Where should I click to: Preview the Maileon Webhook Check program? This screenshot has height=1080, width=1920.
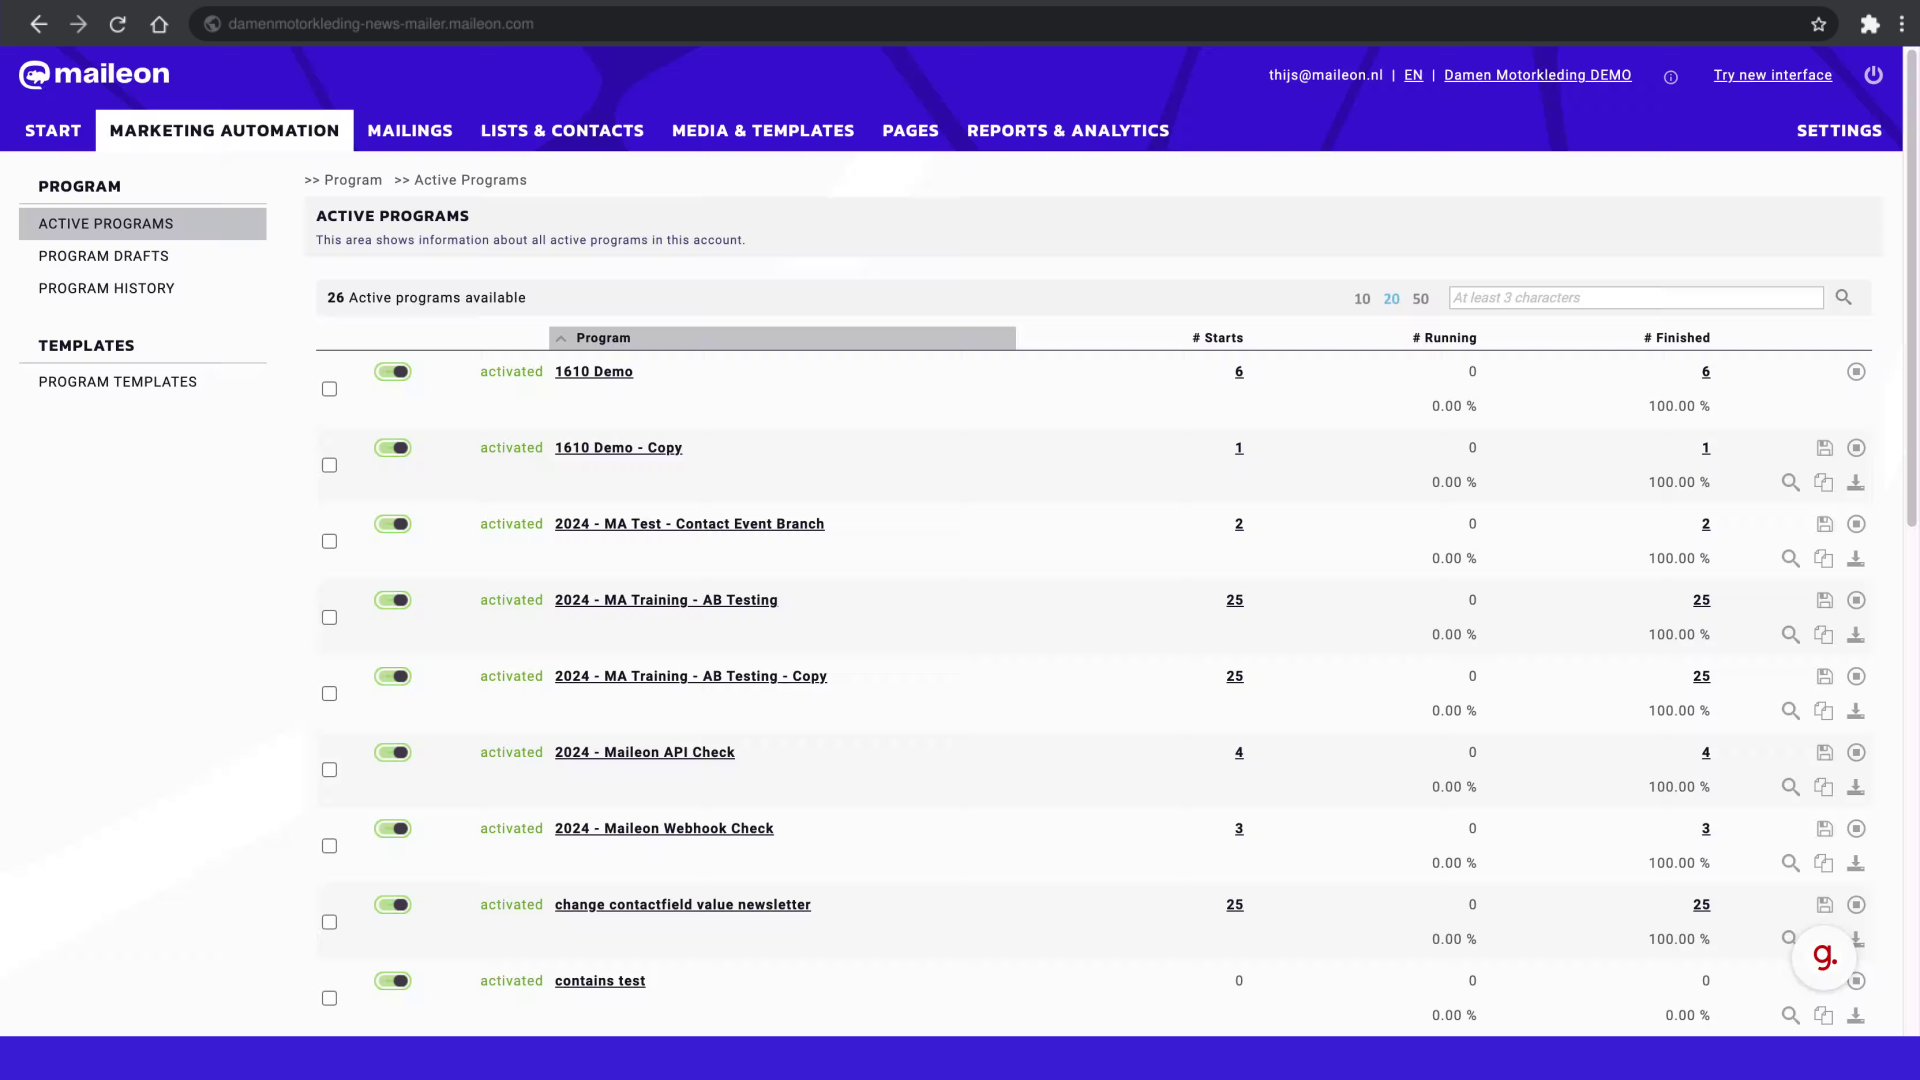(1790, 863)
